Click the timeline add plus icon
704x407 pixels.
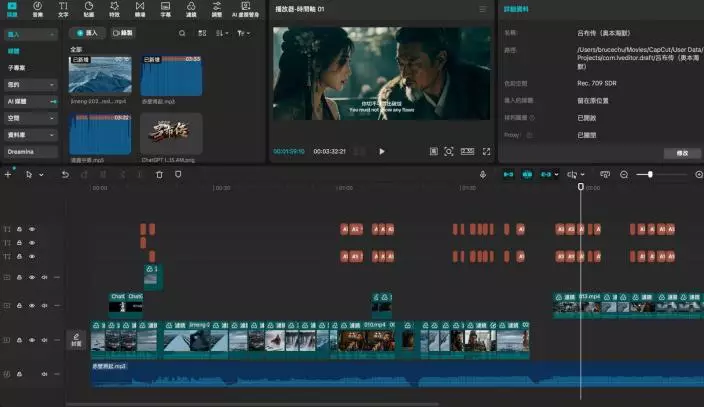coord(8,175)
